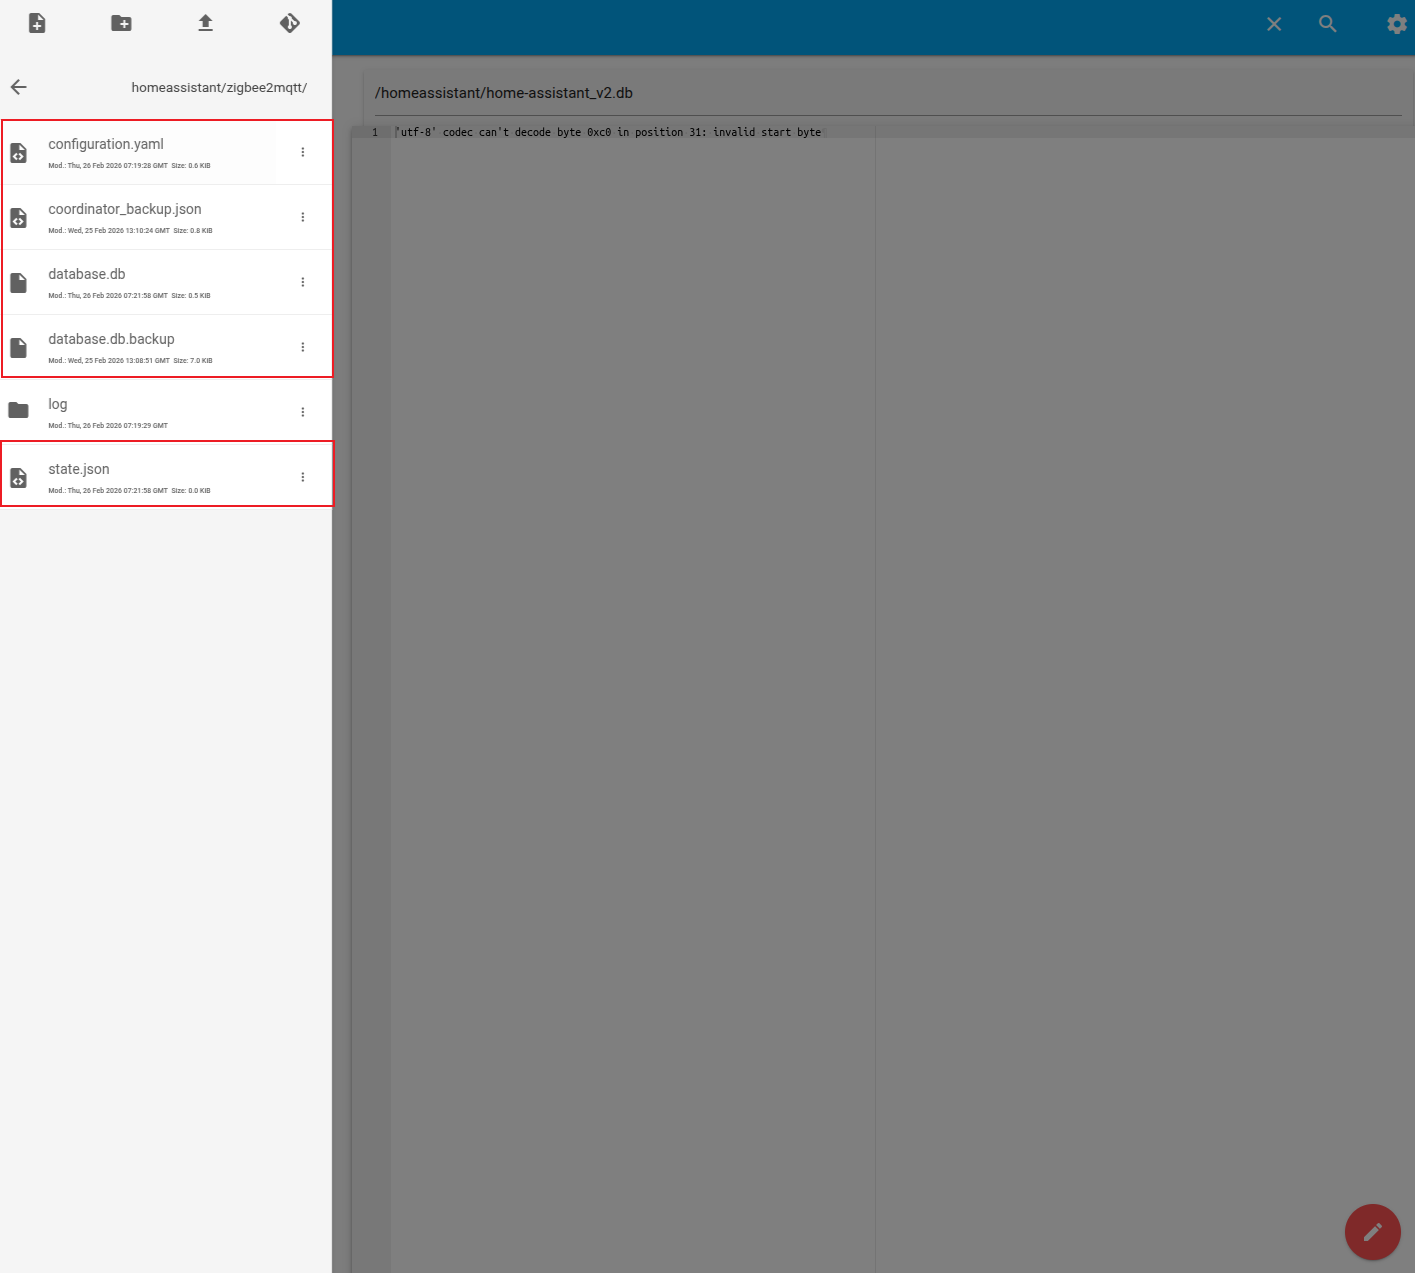
Task: Click database.db.backup size 7.0 KiB text
Action: (x=193, y=361)
